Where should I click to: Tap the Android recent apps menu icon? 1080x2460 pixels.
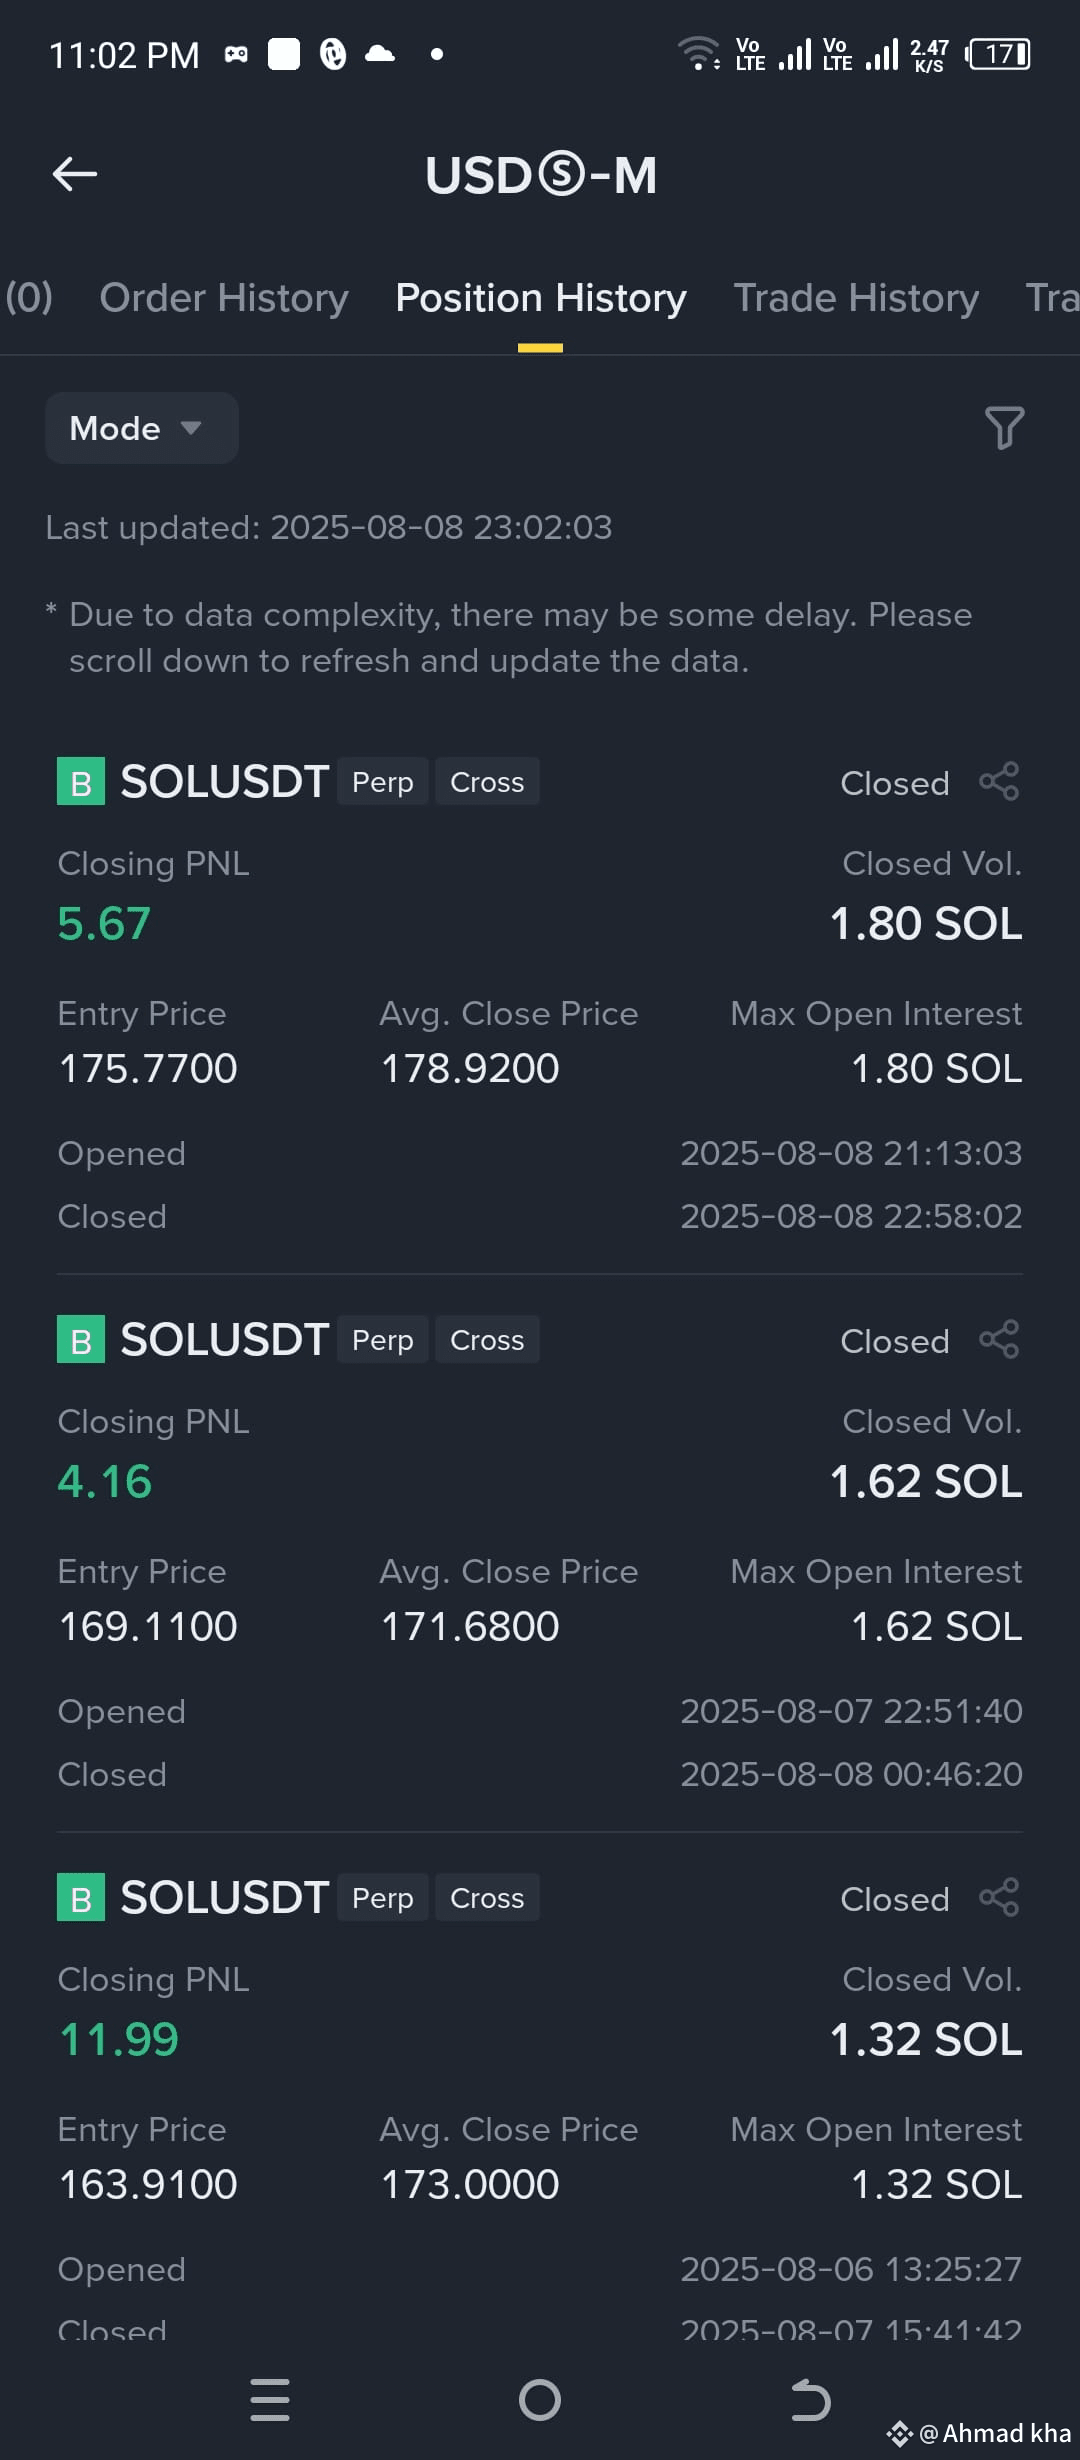click(270, 2400)
